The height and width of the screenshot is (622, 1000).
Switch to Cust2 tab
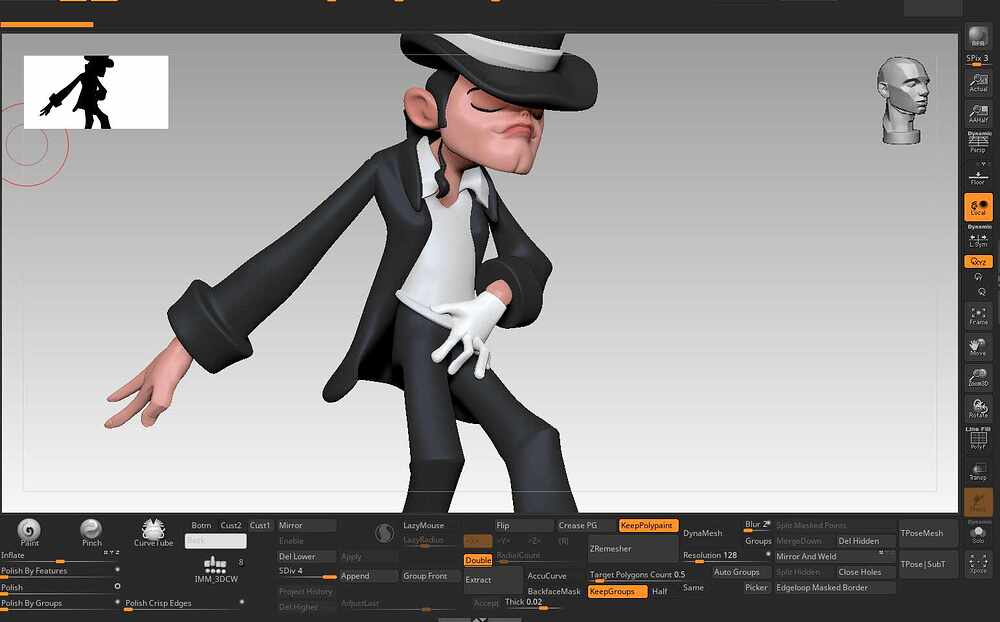[231, 525]
